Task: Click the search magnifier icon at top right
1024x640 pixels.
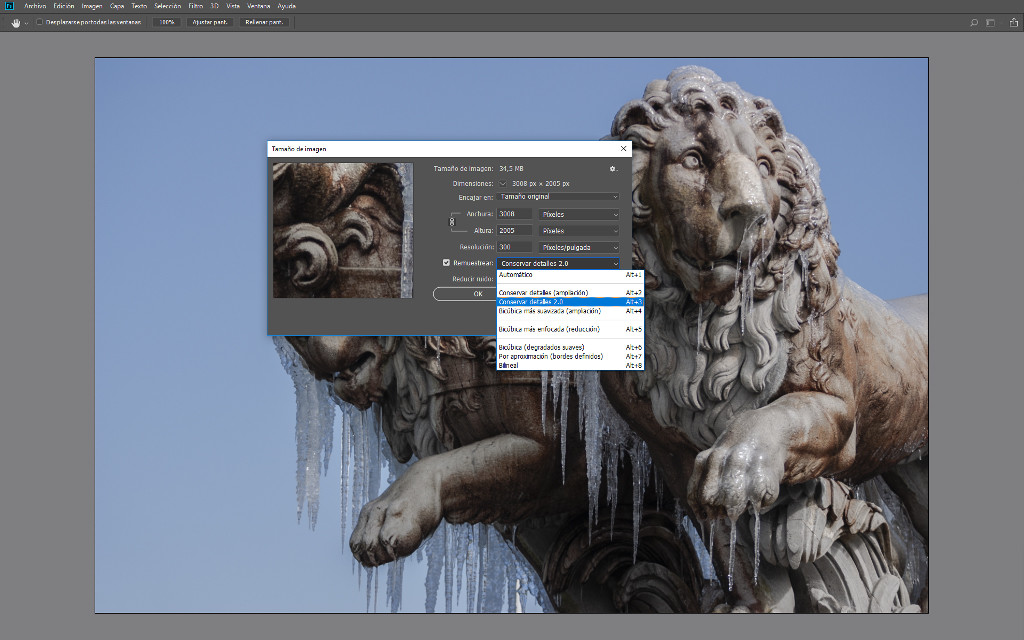Action: click(x=974, y=22)
